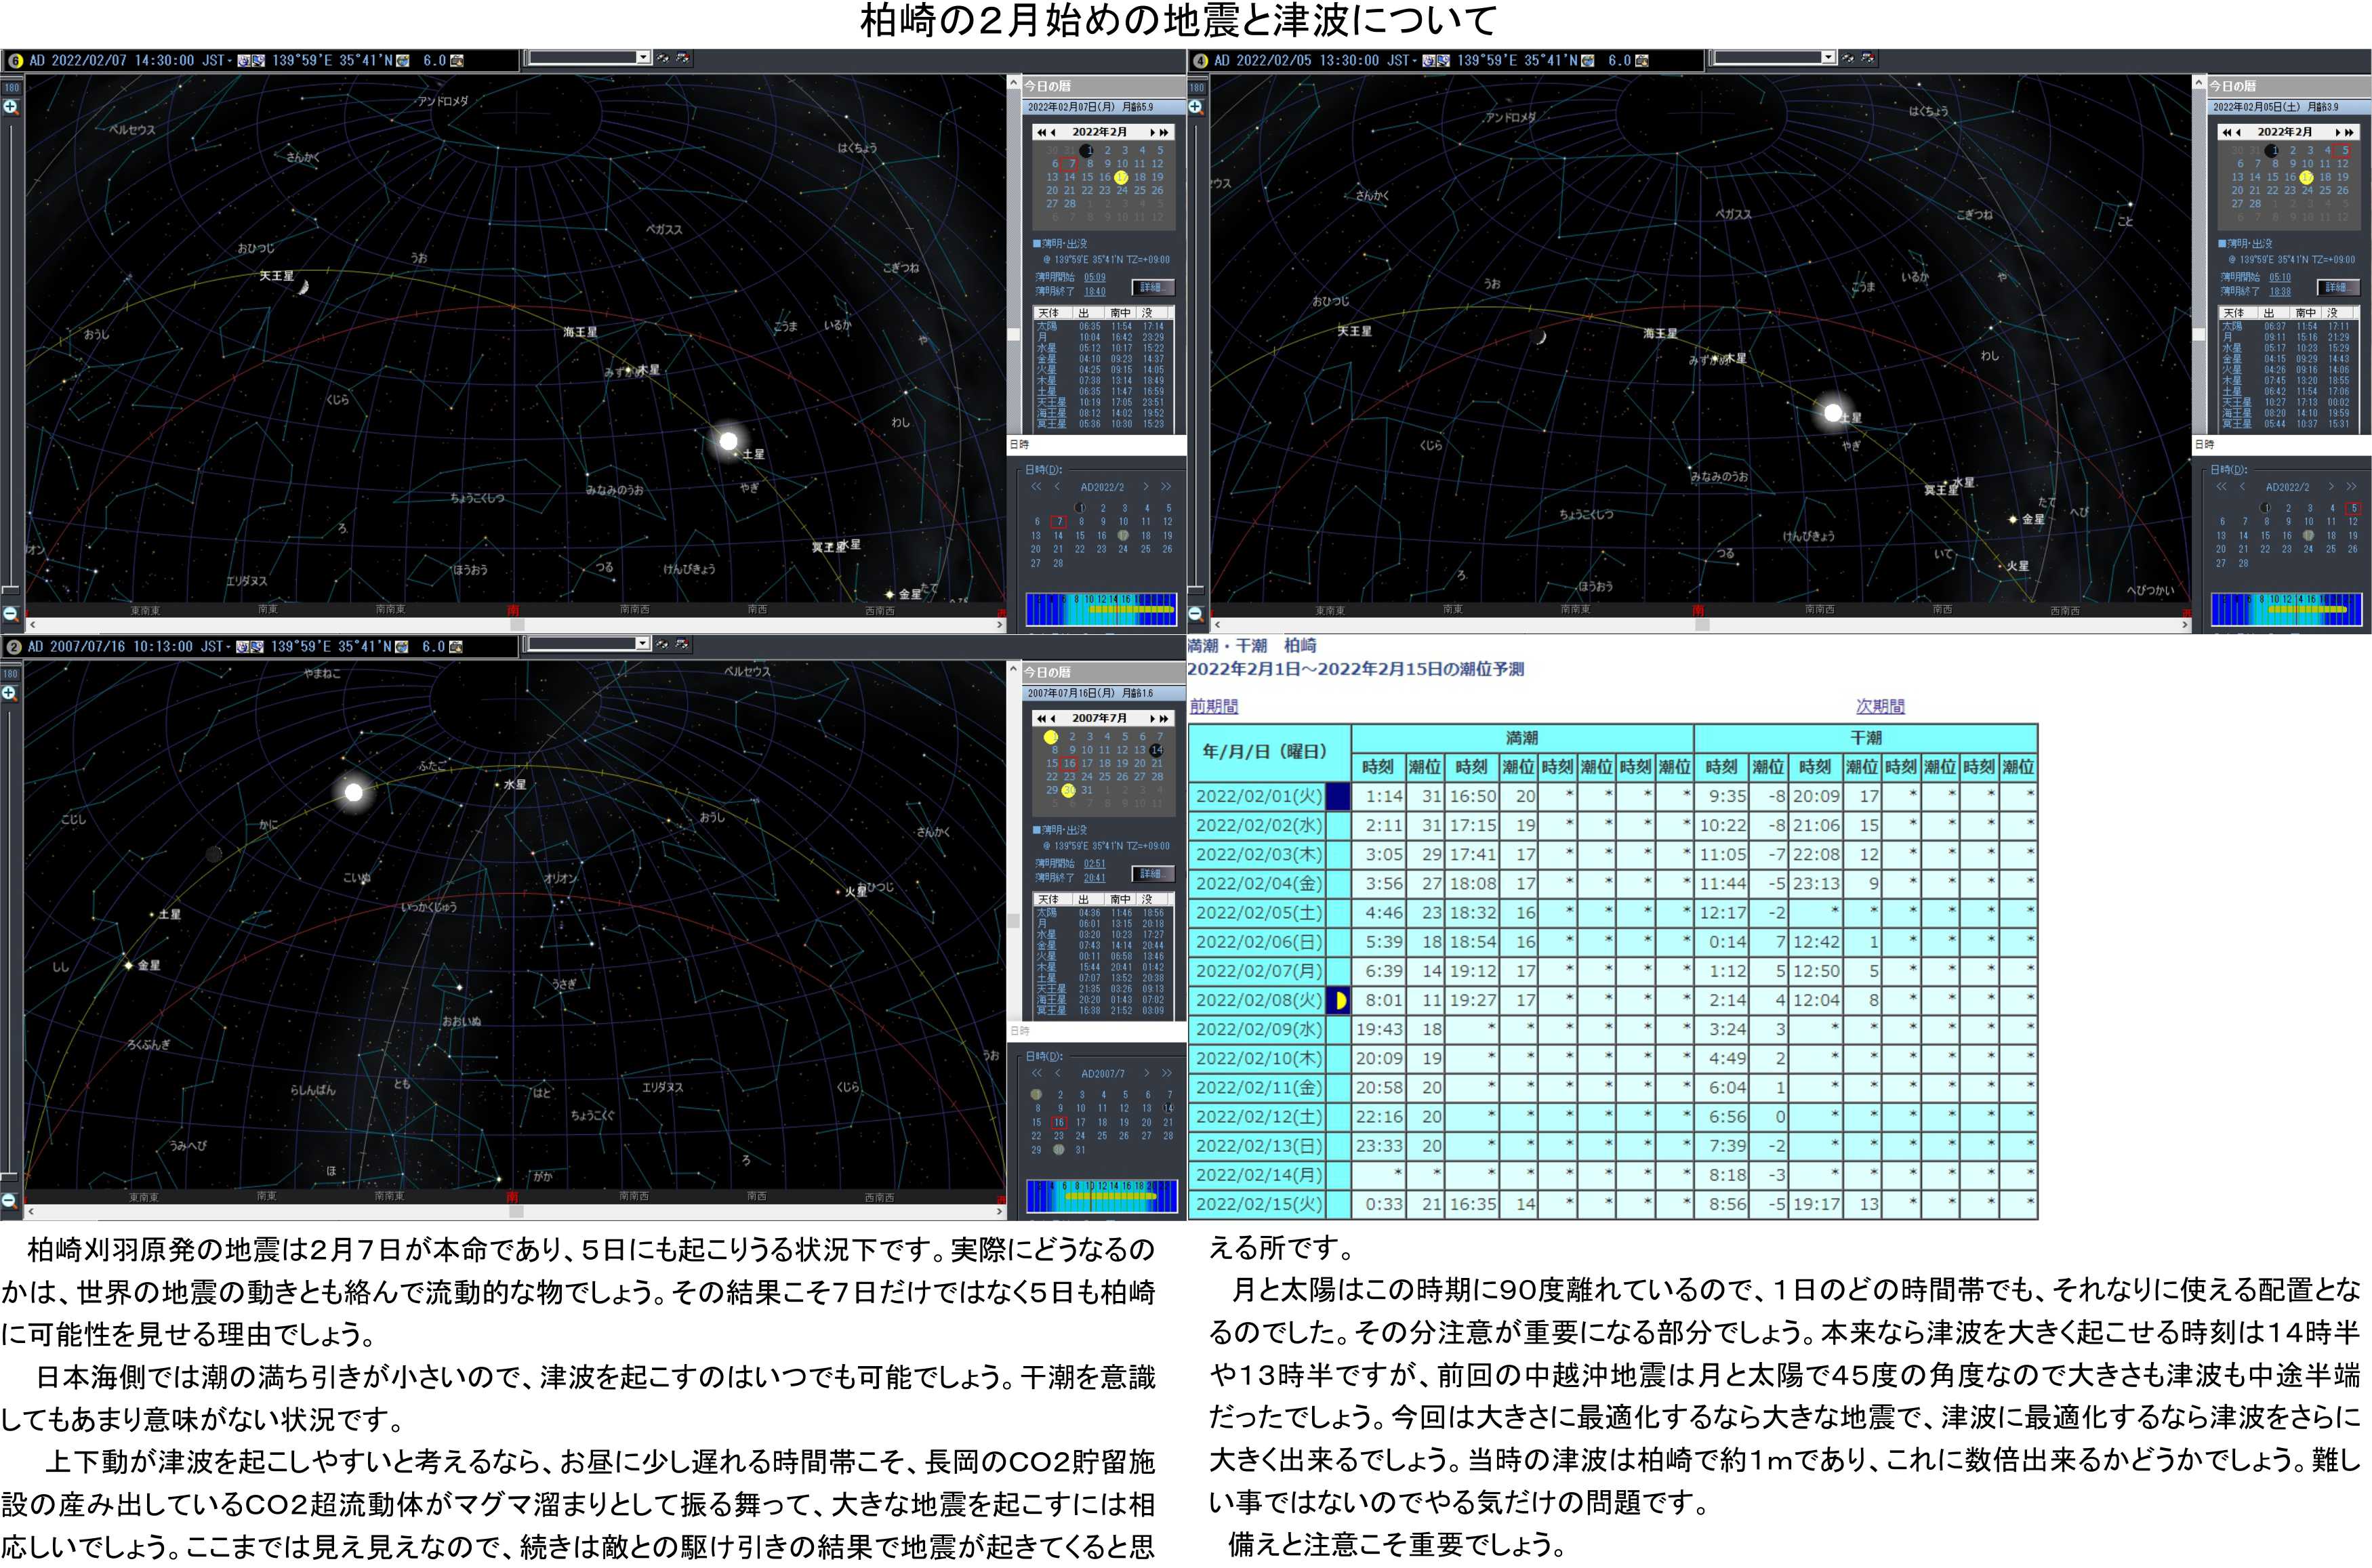Go to next month in 2022年2月 calendar, 02/07 window

tap(1153, 132)
